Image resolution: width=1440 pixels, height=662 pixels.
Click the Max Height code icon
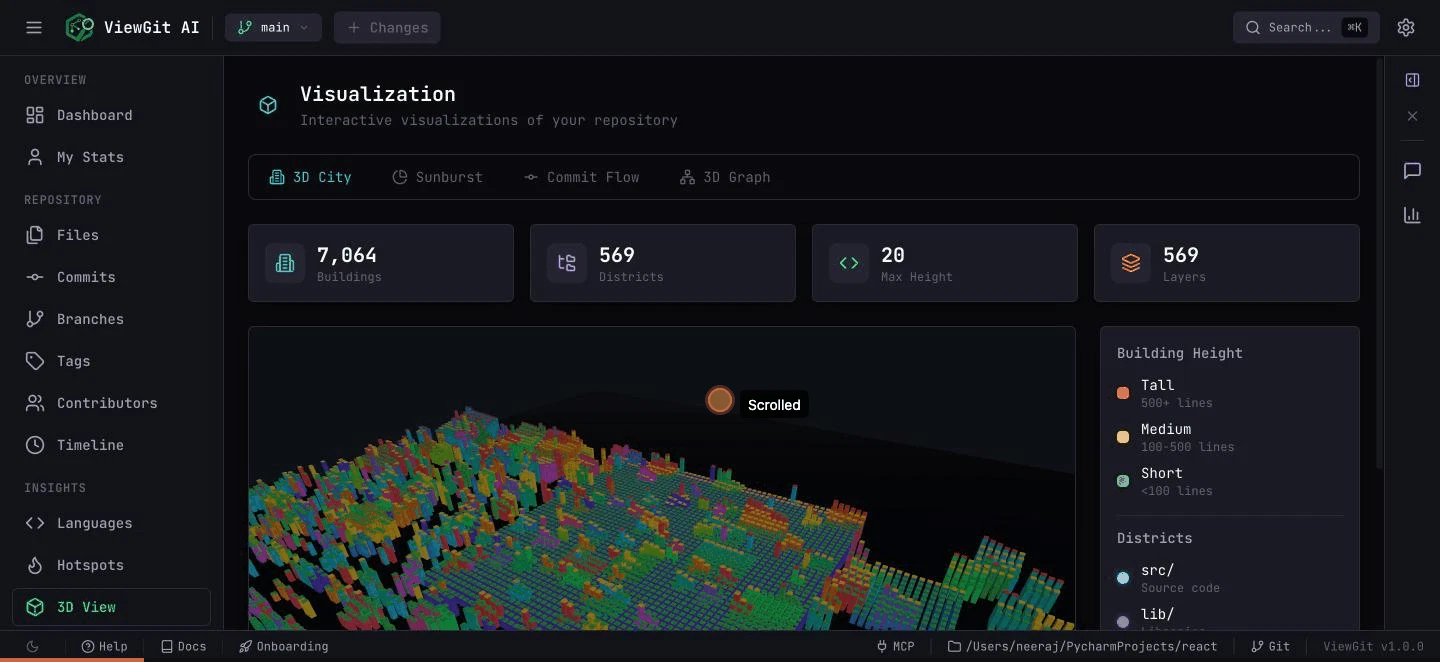(849, 263)
